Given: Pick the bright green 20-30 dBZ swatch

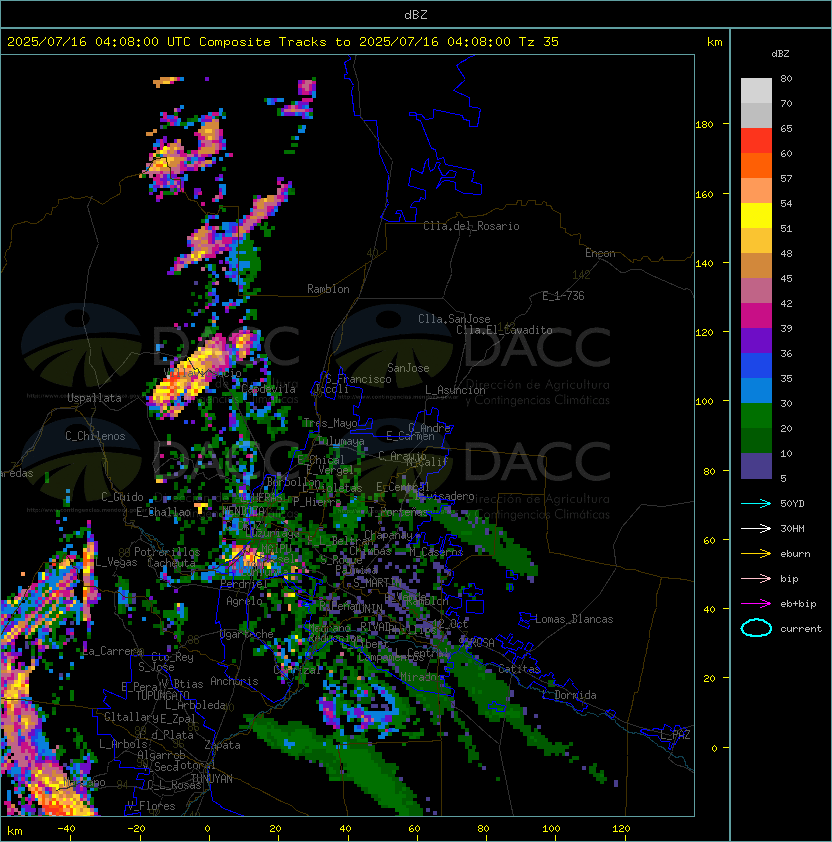Looking at the screenshot, I should pyautogui.click(x=756, y=416).
